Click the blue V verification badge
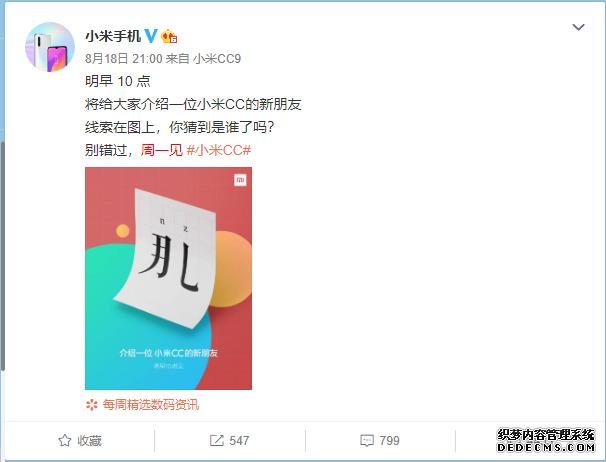 [151, 36]
